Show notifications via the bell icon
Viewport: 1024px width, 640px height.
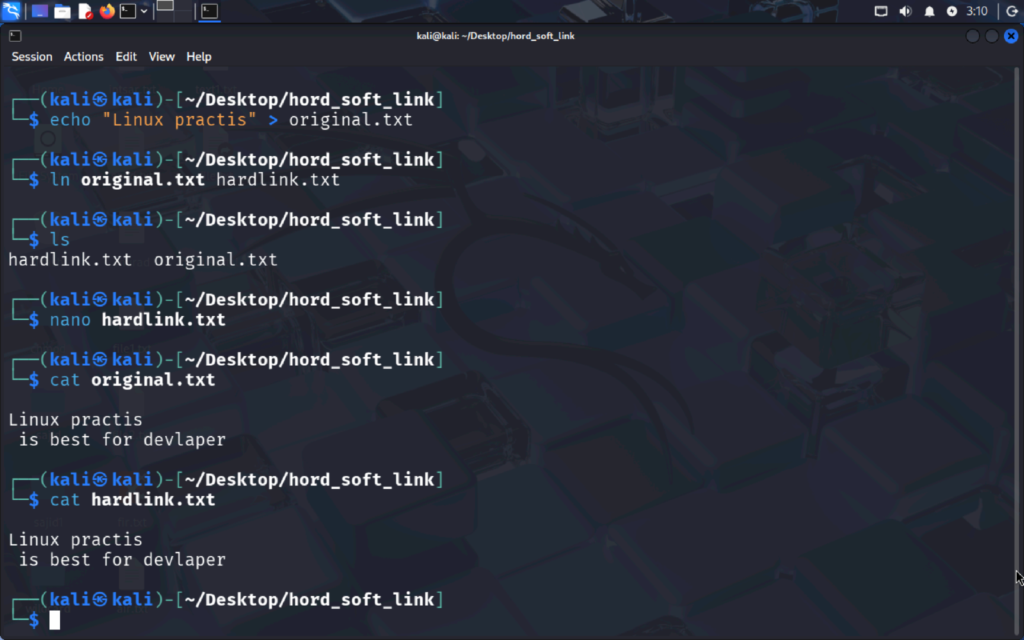click(x=929, y=12)
